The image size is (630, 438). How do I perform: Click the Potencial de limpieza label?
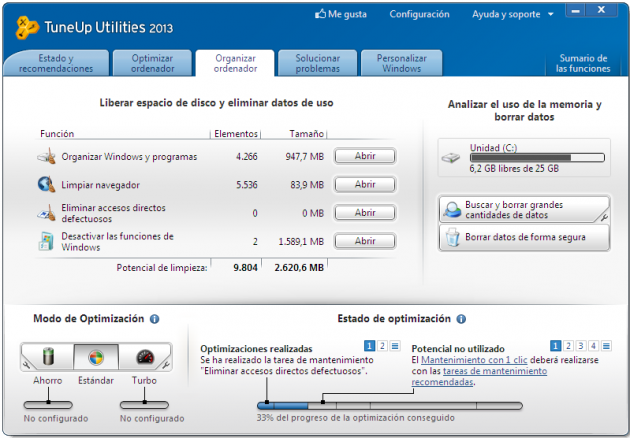[x=162, y=268]
